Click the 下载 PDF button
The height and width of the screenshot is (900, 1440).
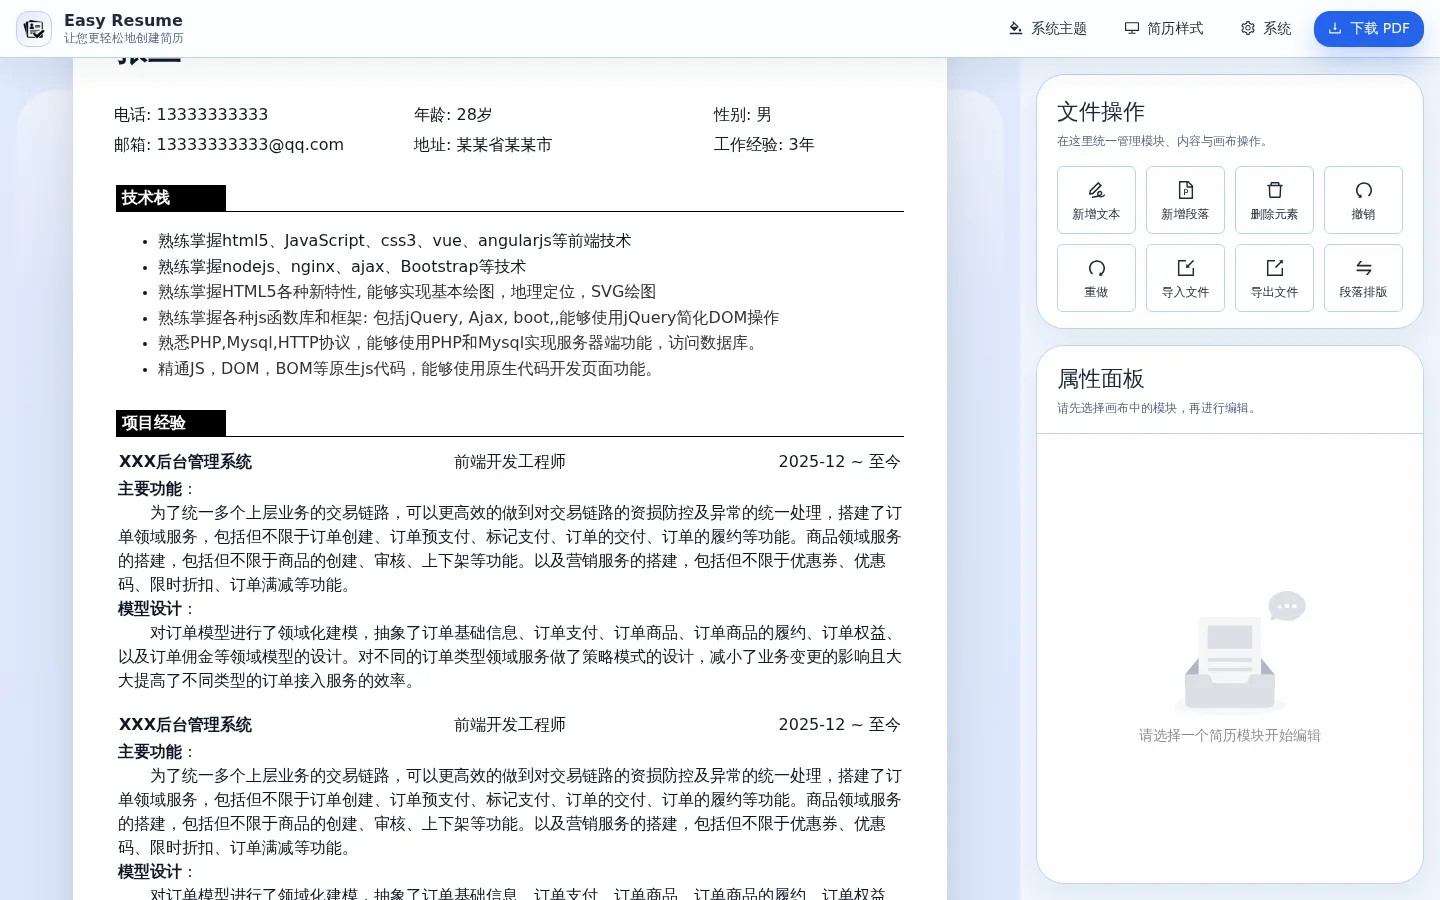(1369, 29)
